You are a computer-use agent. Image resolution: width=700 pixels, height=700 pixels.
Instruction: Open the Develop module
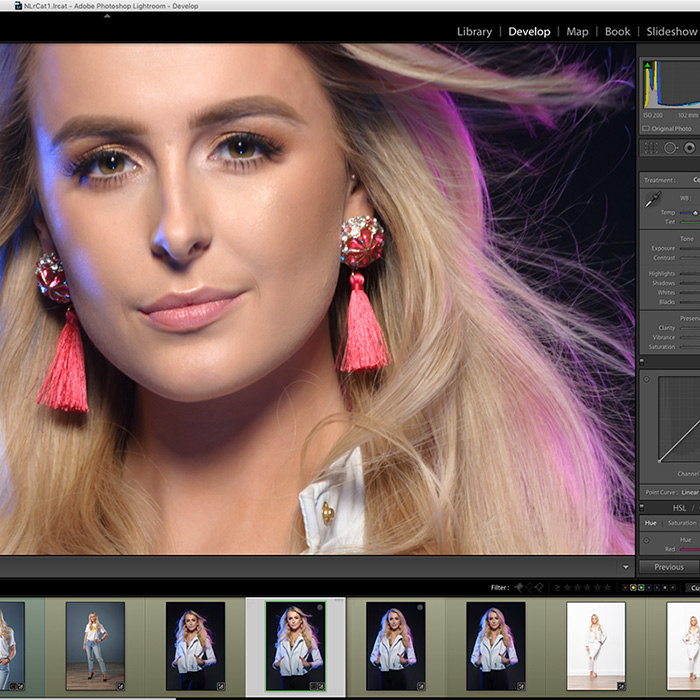529,32
